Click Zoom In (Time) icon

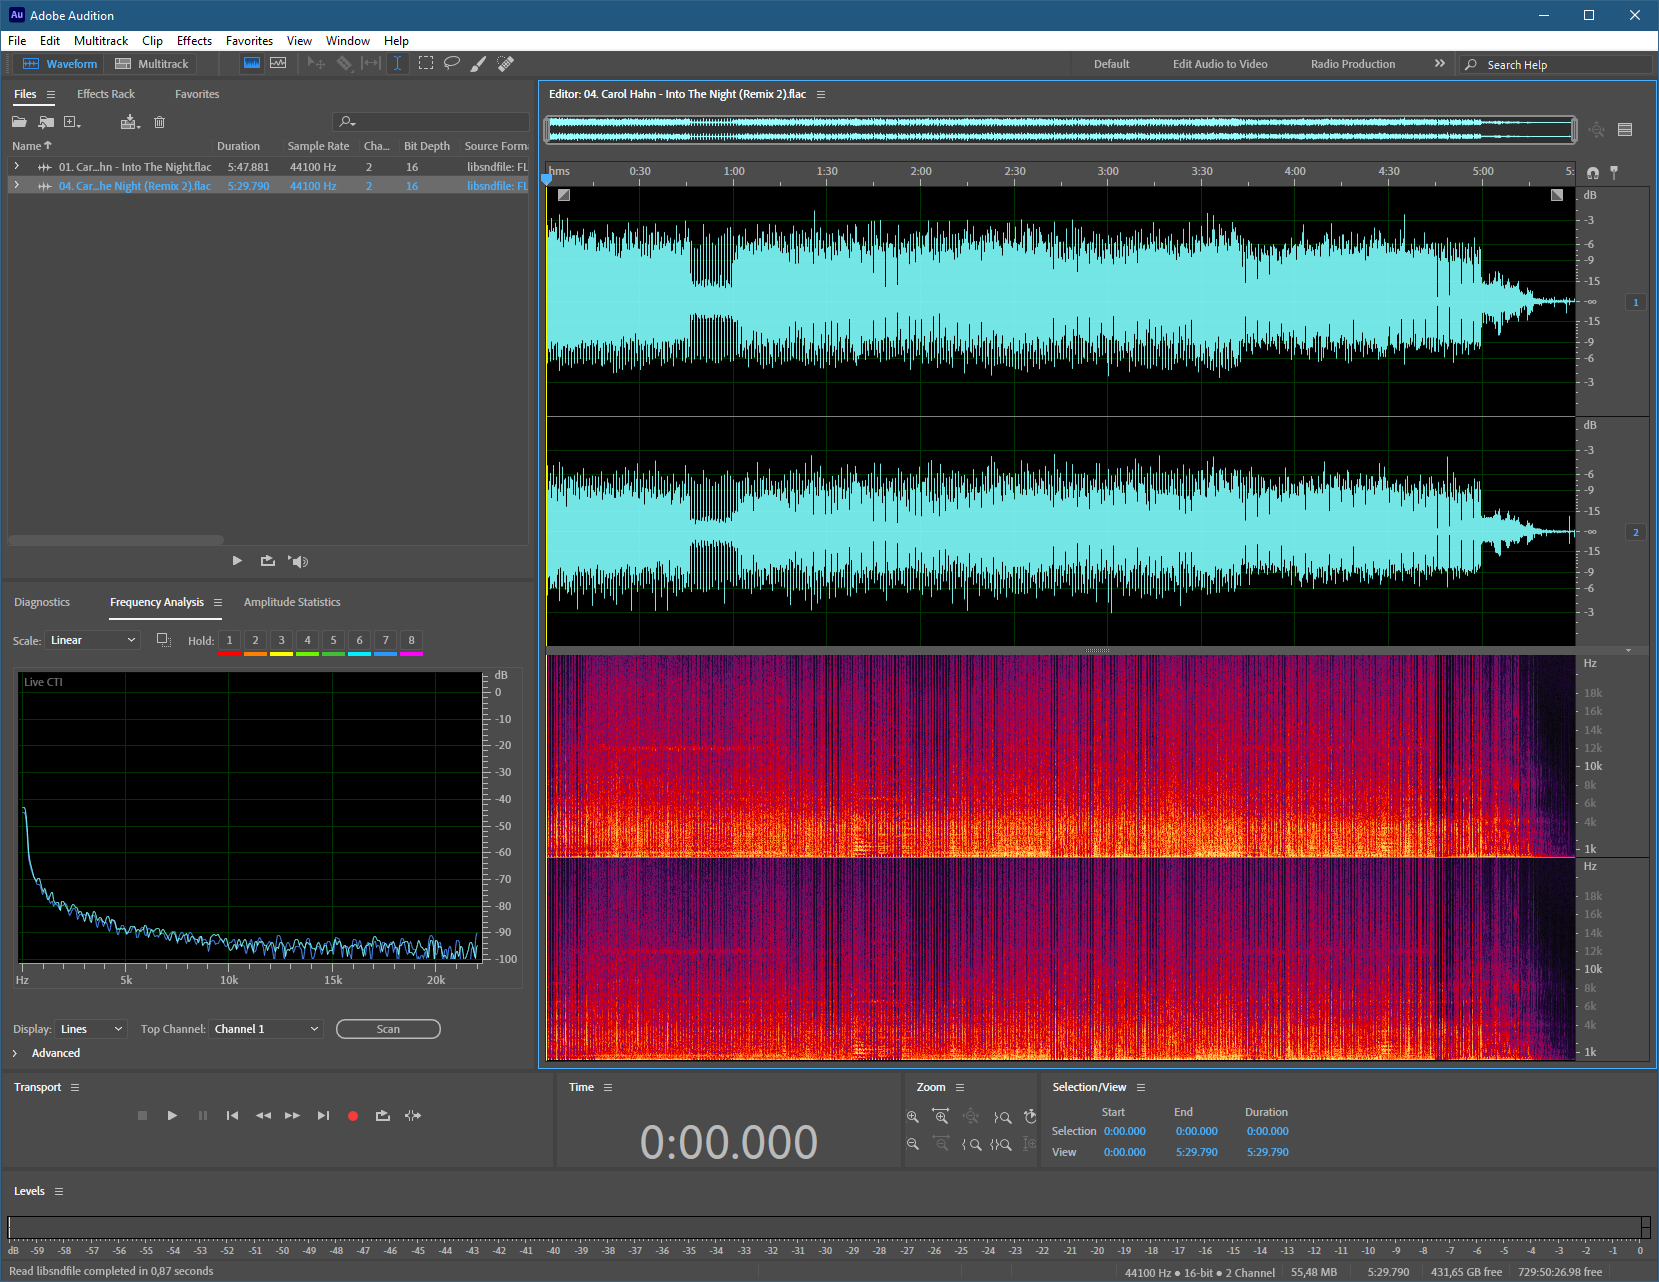(x=941, y=1116)
